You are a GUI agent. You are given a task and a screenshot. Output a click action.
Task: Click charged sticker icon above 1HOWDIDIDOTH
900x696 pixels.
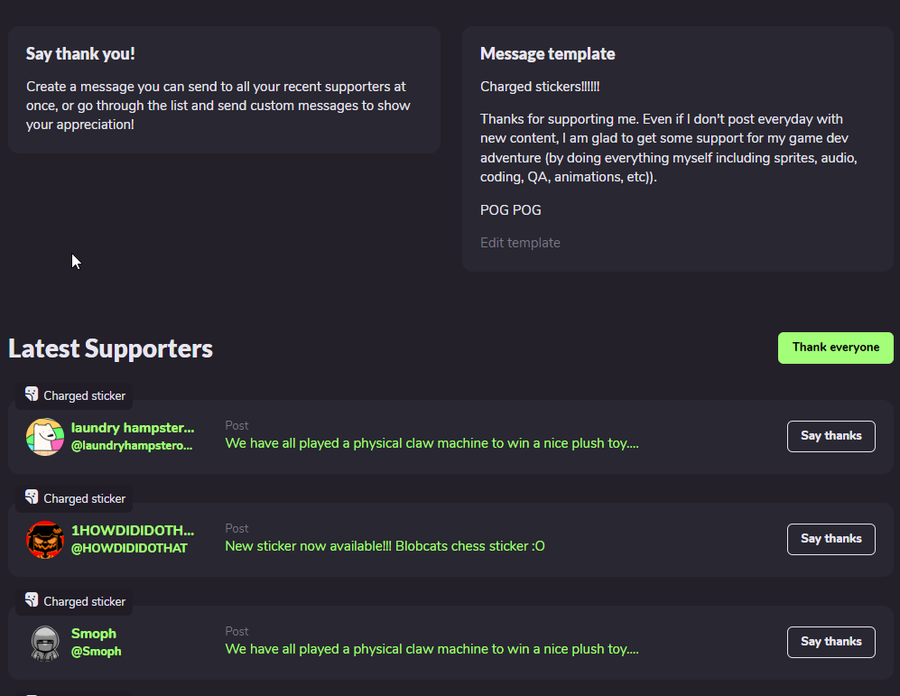point(32,497)
